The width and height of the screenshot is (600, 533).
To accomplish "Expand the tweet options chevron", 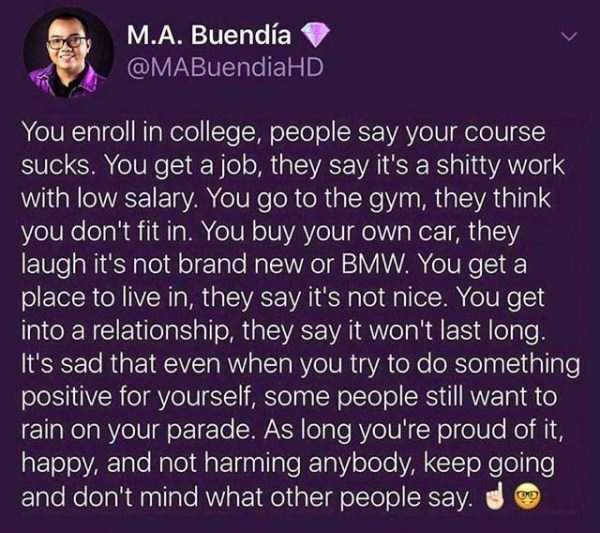I will click(569, 37).
